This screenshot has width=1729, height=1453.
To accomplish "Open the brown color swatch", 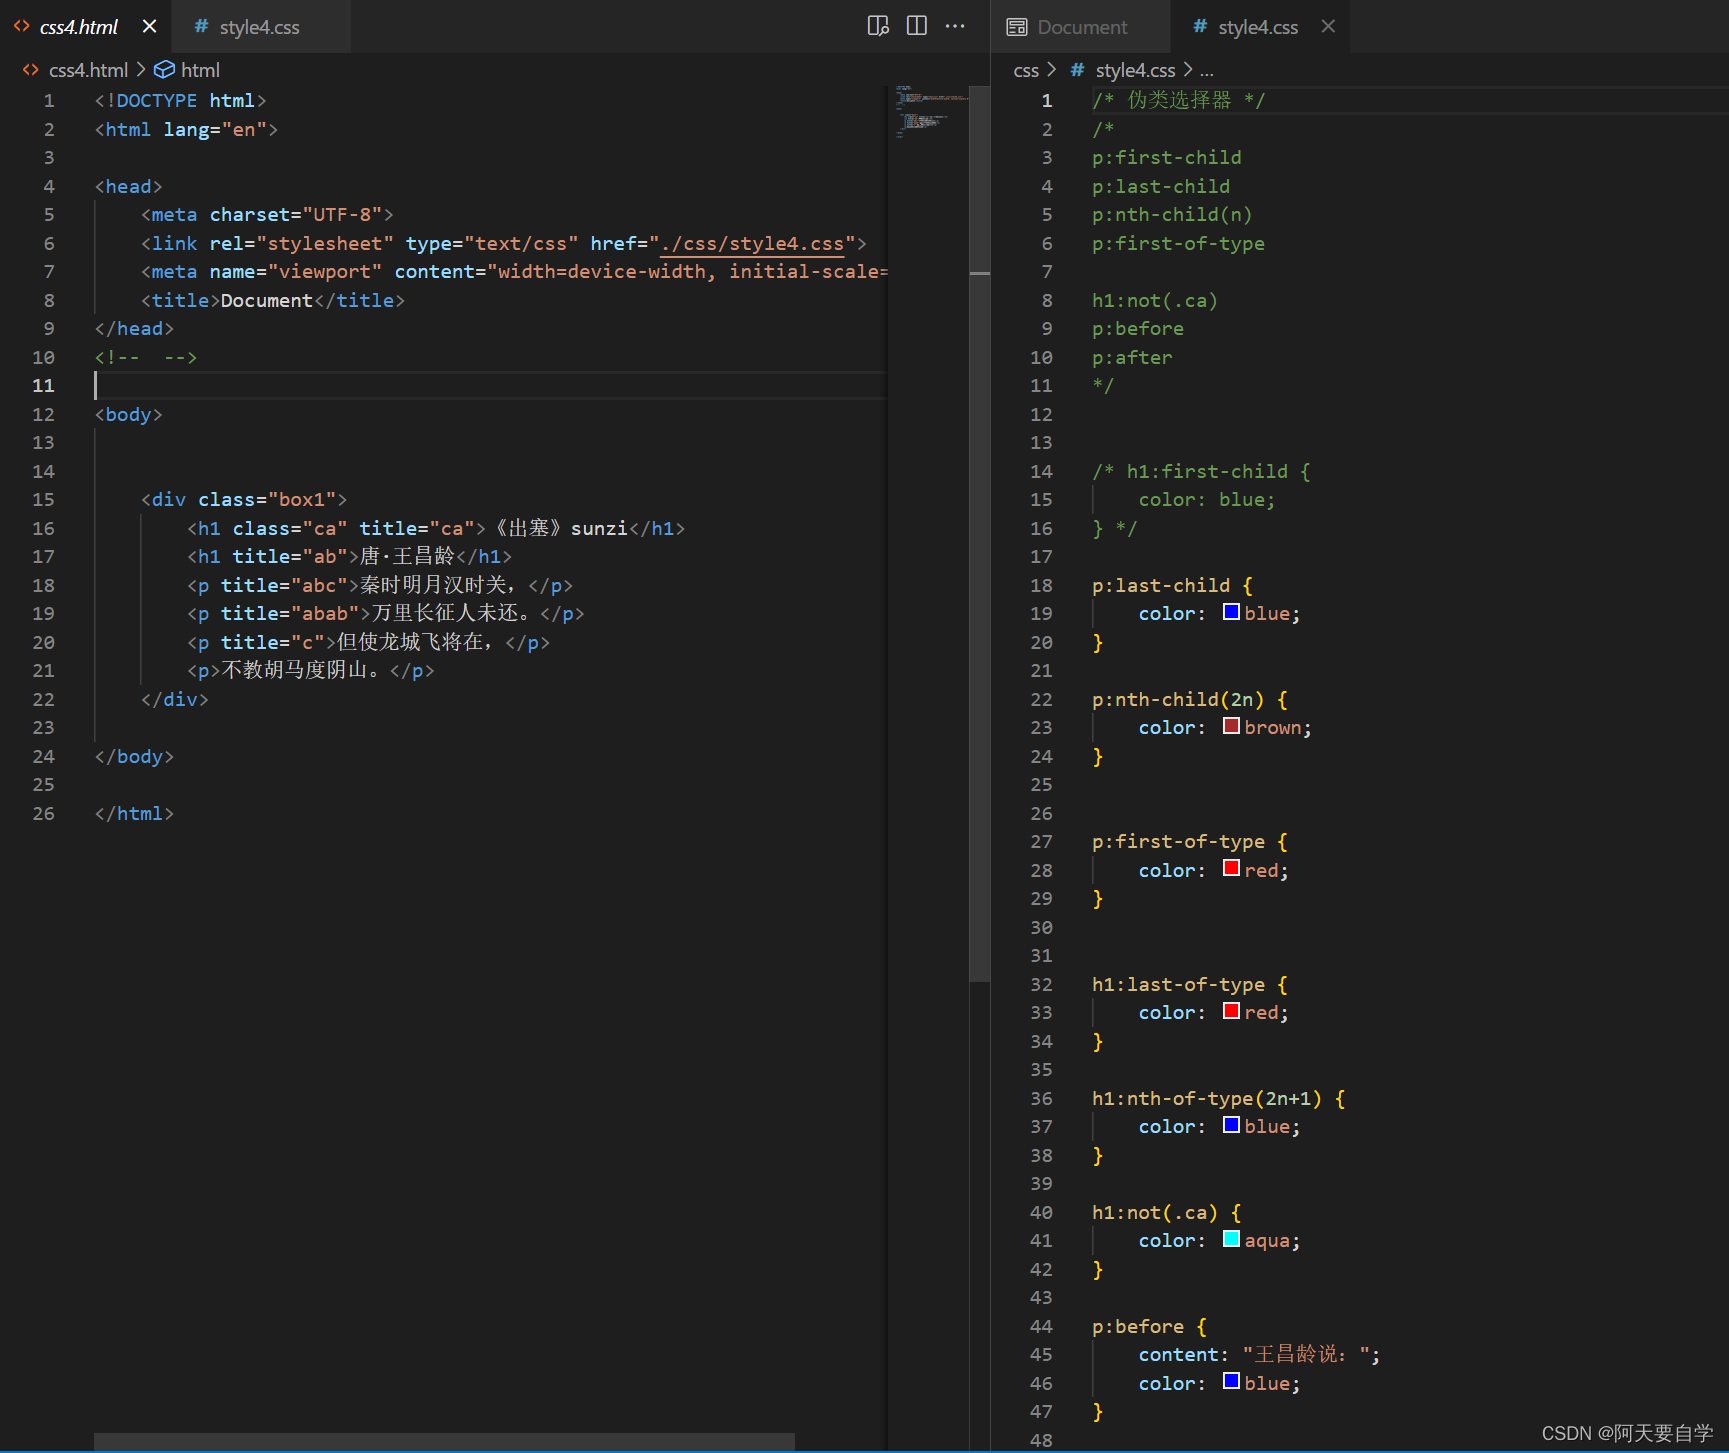I will pyautogui.click(x=1231, y=726).
